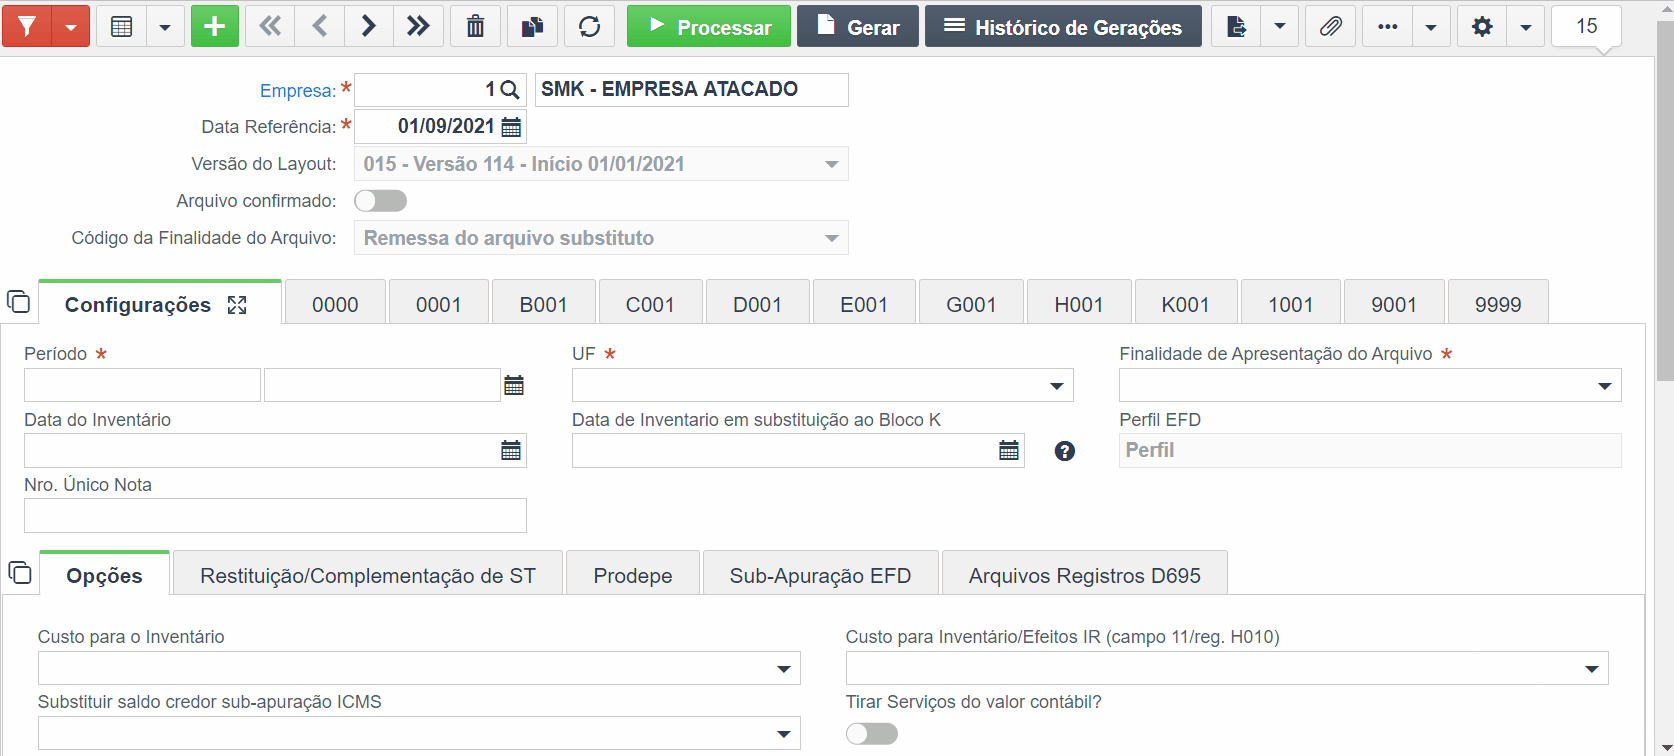Open Data do Inventário calendar icon

point(511,451)
